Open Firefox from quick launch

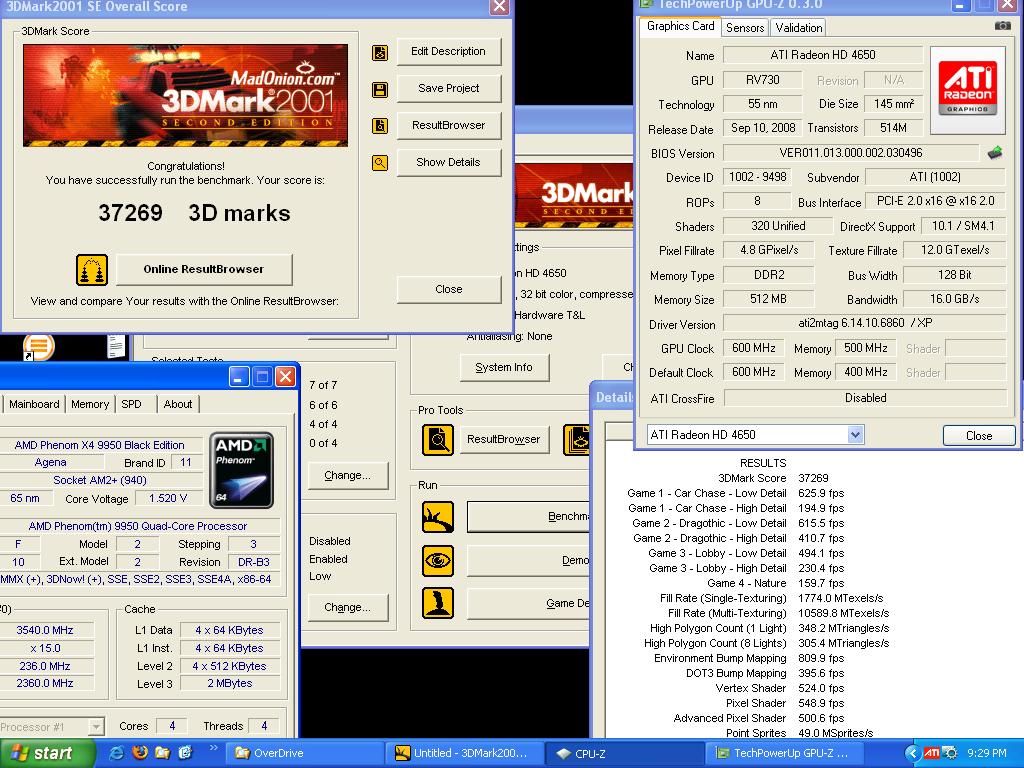click(x=140, y=753)
